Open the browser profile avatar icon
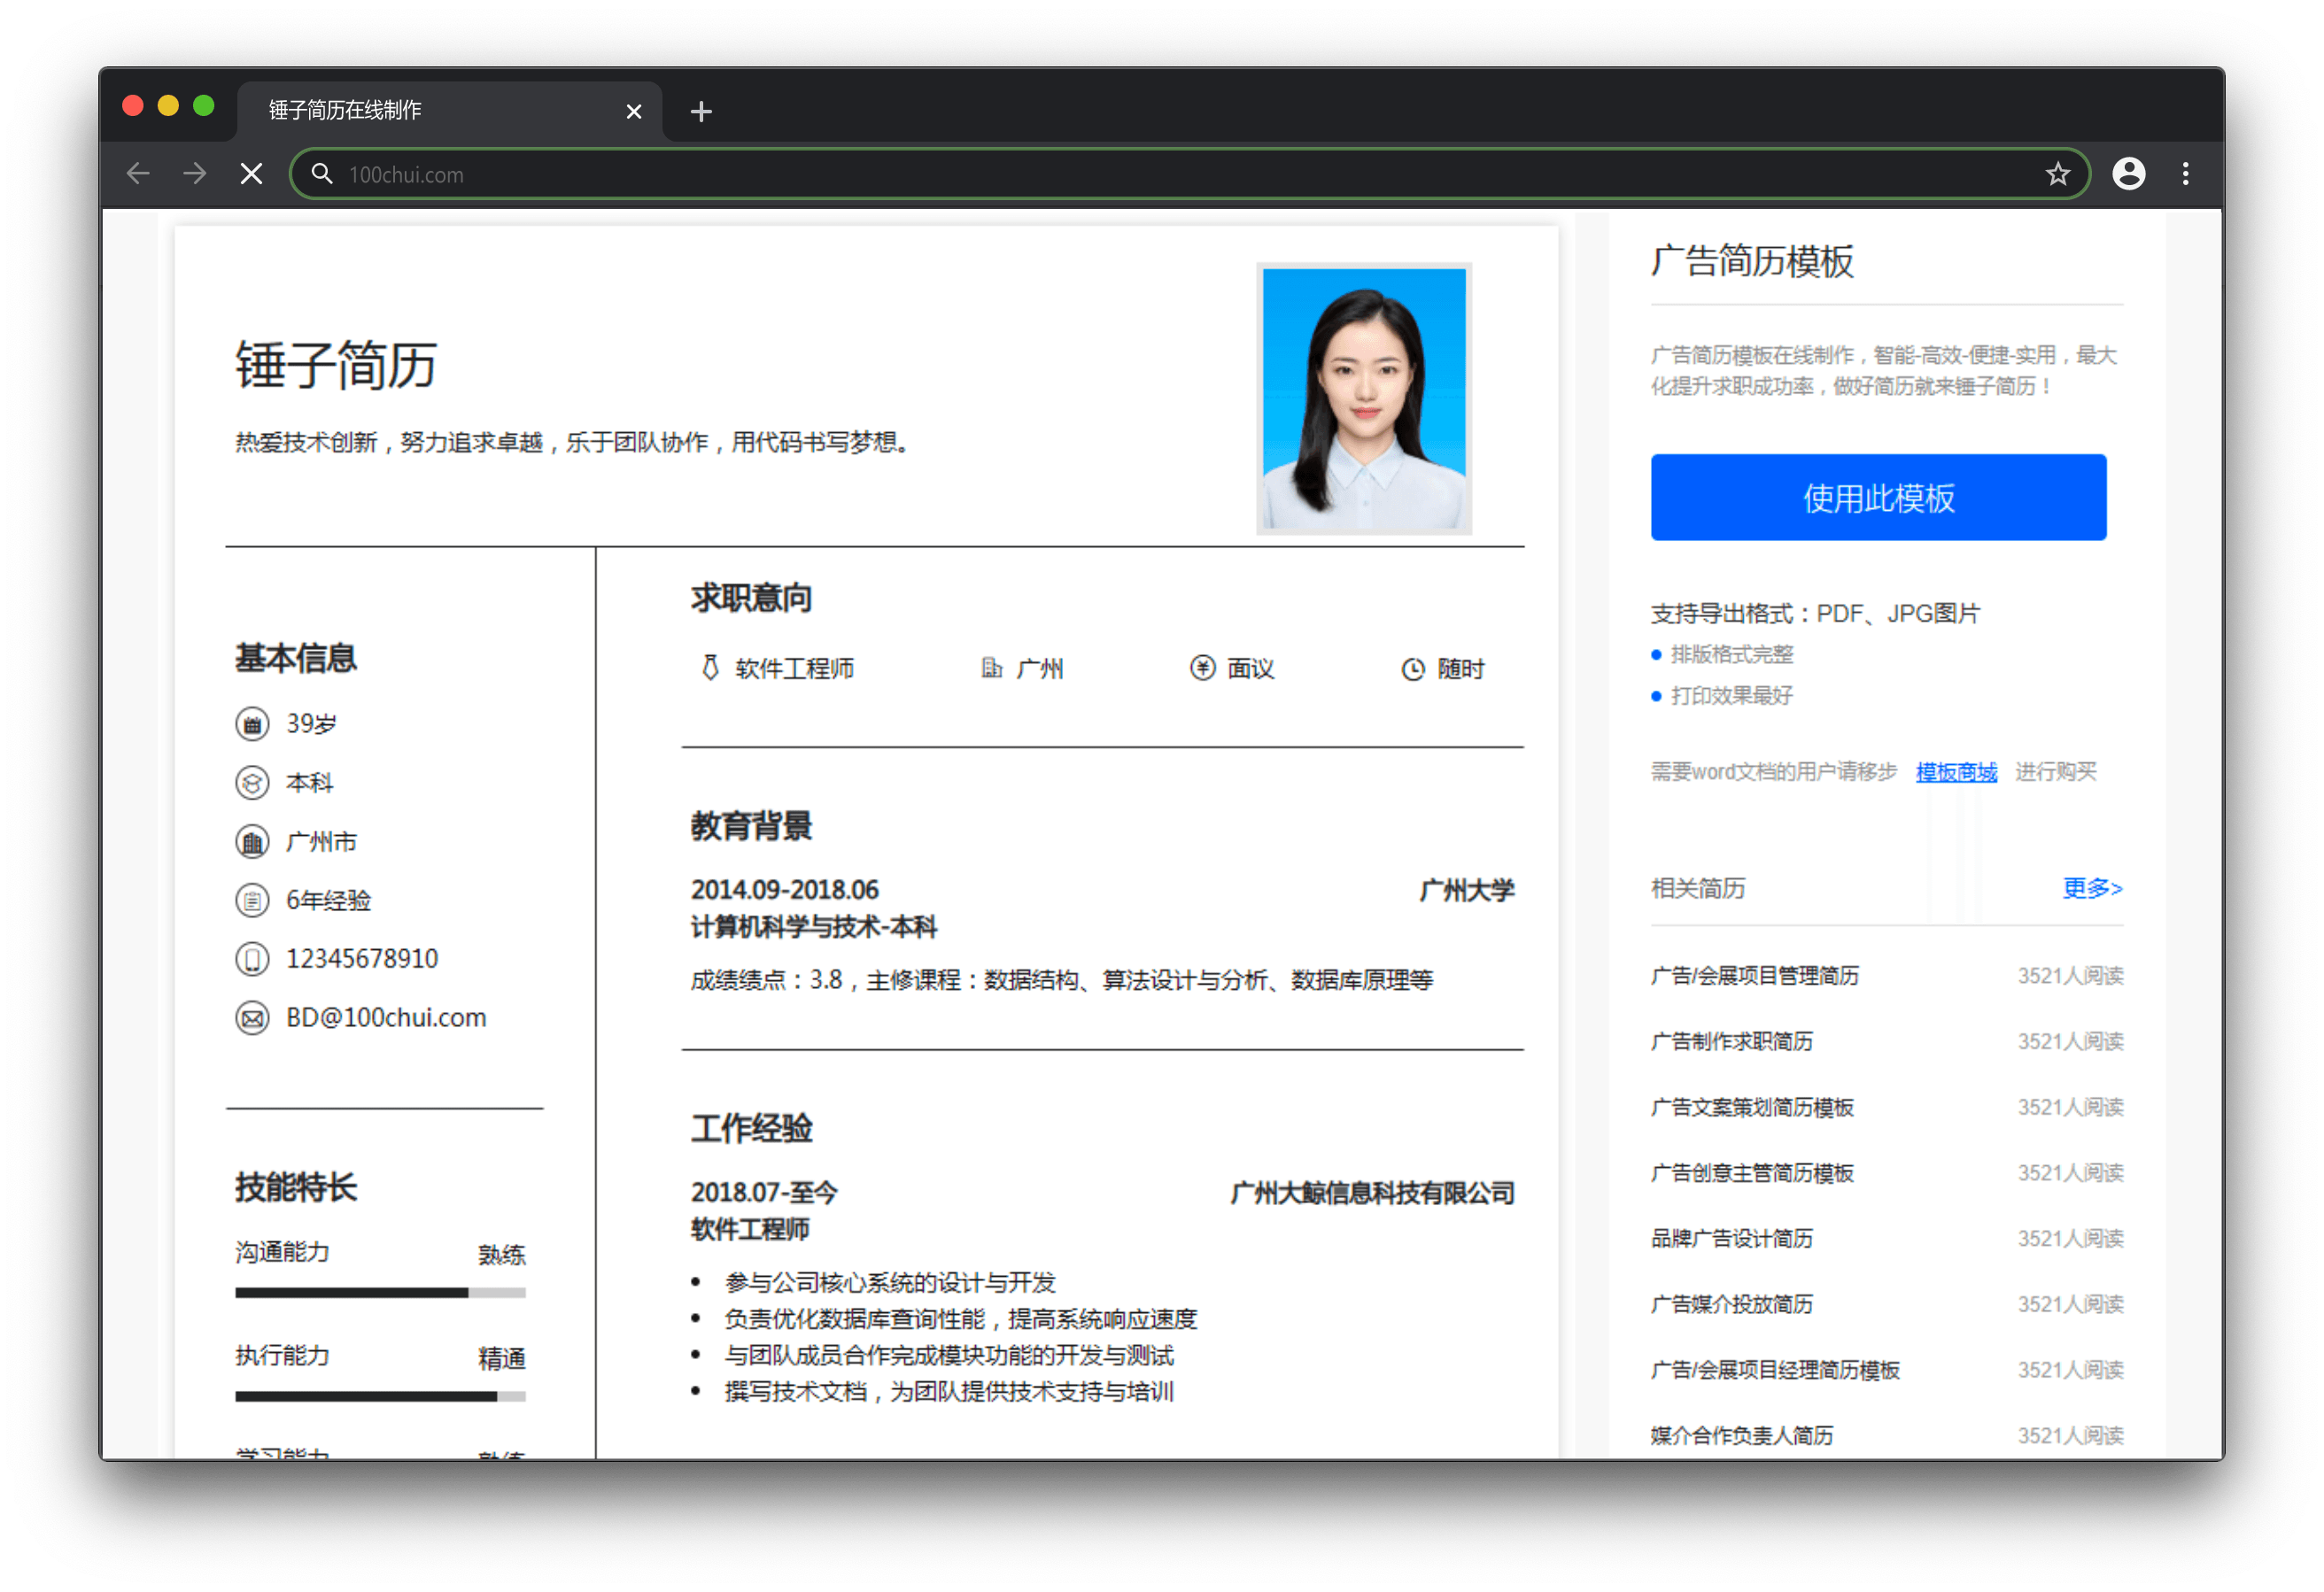The width and height of the screenshot is (2324, 1592). (x=2128, y=174)
